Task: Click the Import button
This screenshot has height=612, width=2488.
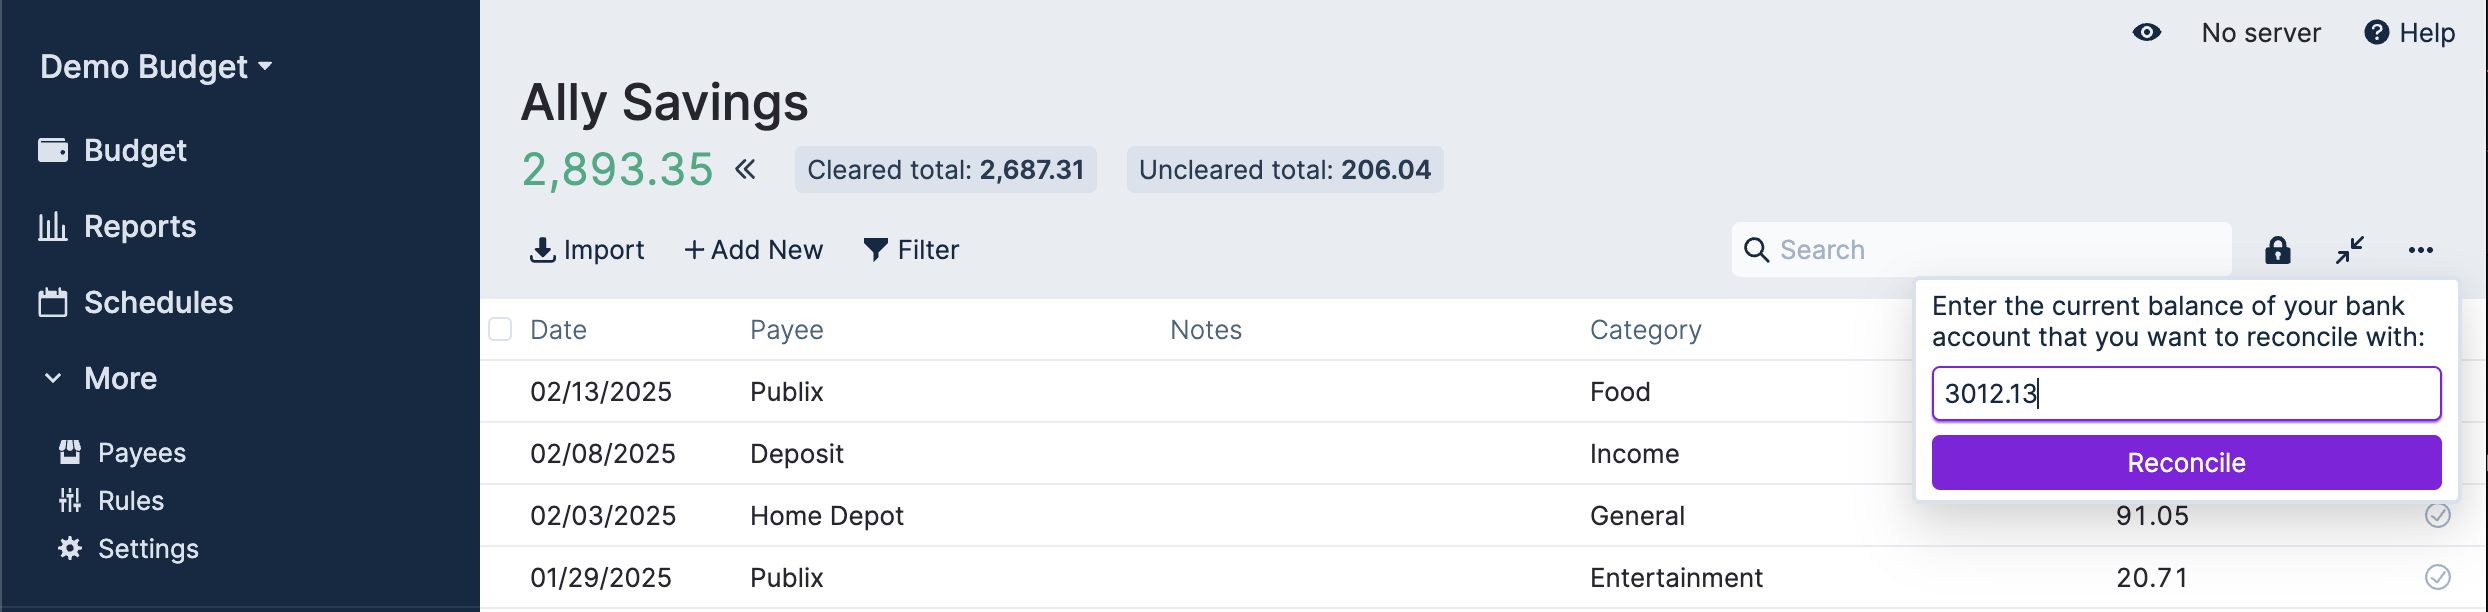Action: (x=587, y=250)
